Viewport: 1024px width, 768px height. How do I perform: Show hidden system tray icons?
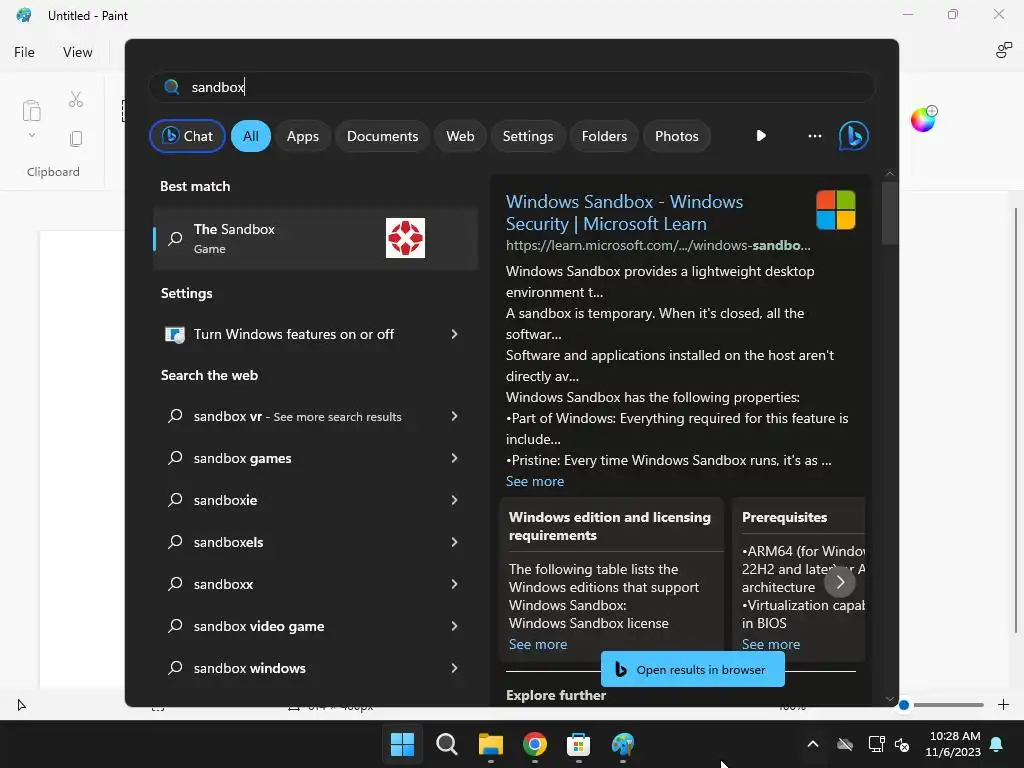click(813, 744)
